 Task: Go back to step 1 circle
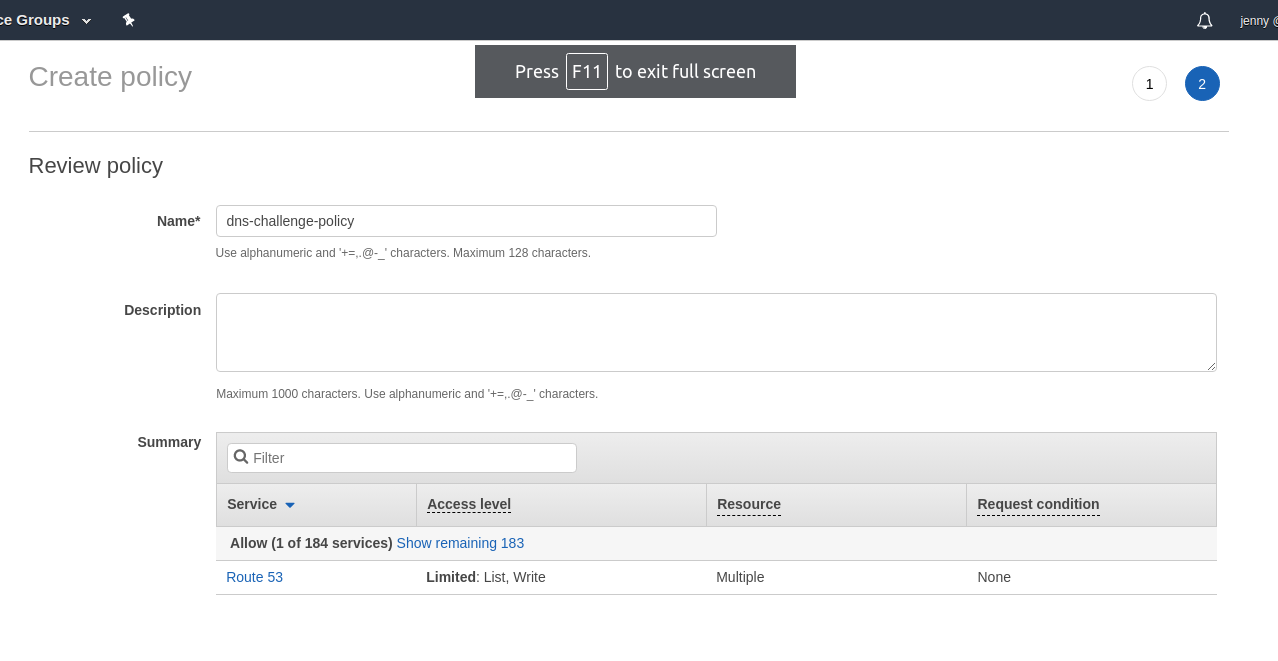click(x=1149, y=84)
